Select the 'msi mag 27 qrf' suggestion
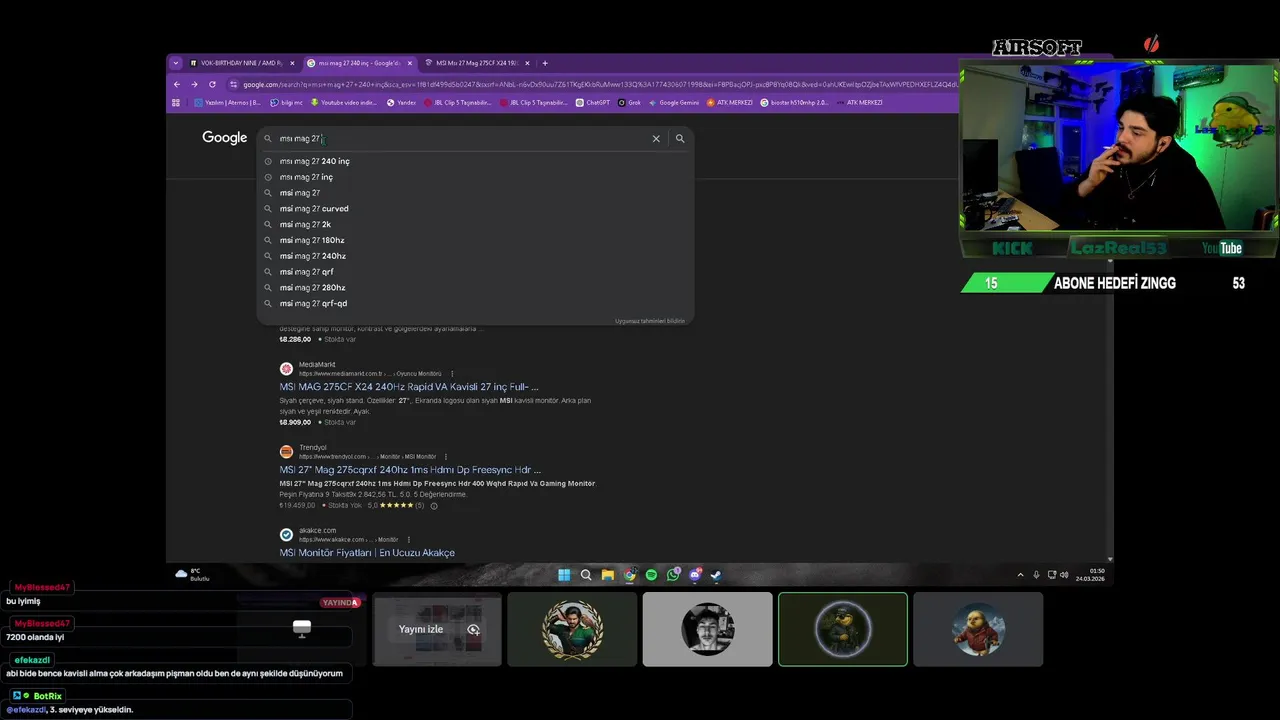 [x=475, y=272]
